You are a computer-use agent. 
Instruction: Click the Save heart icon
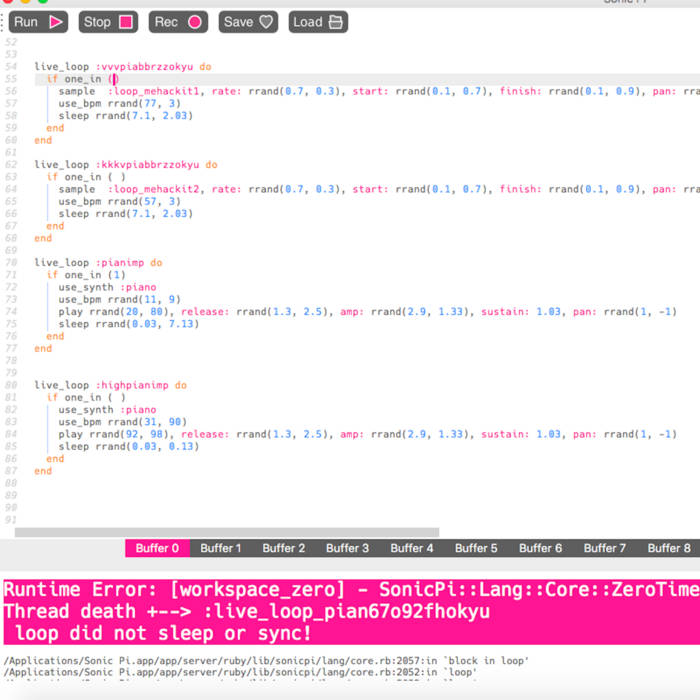click(x=266, y=22)
